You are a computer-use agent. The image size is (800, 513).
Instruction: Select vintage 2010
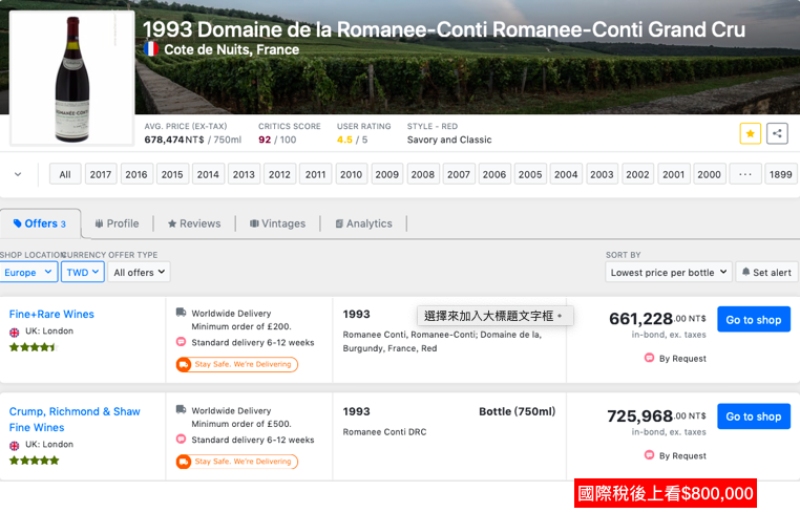click(351, 175)
